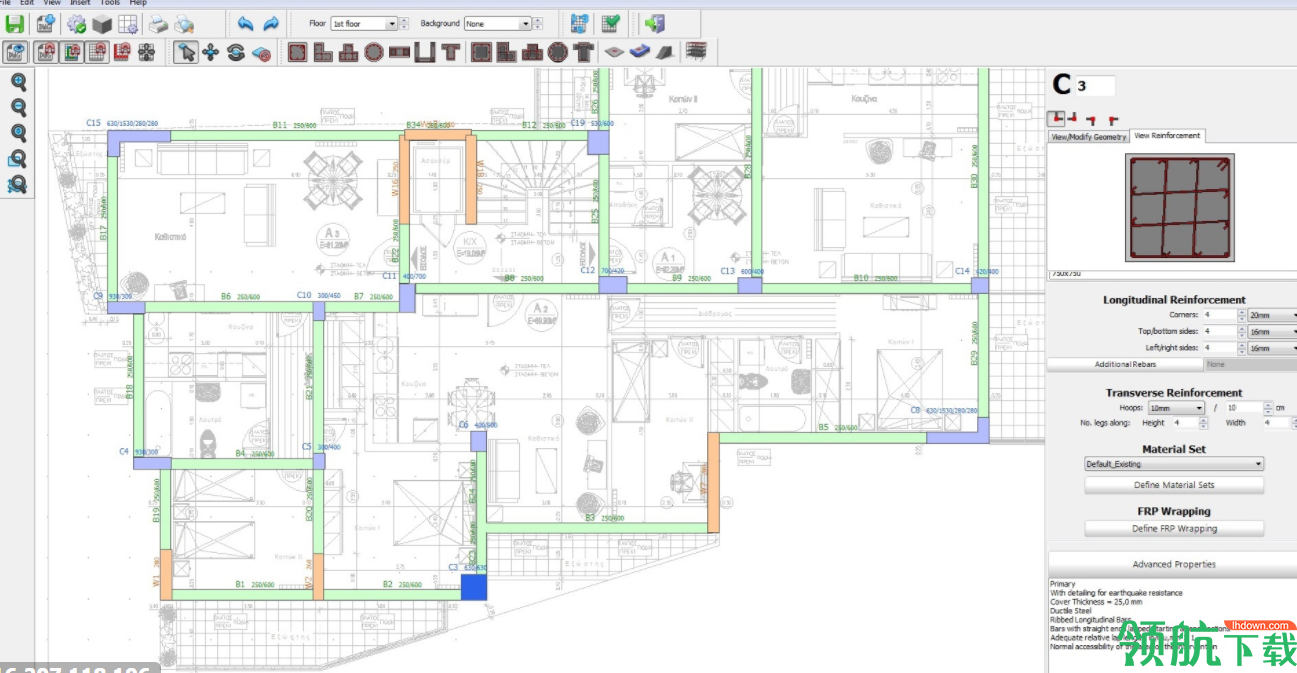Open the building frame icon
The width and height of the screenshot is (1297, 673).
point(697,52)
